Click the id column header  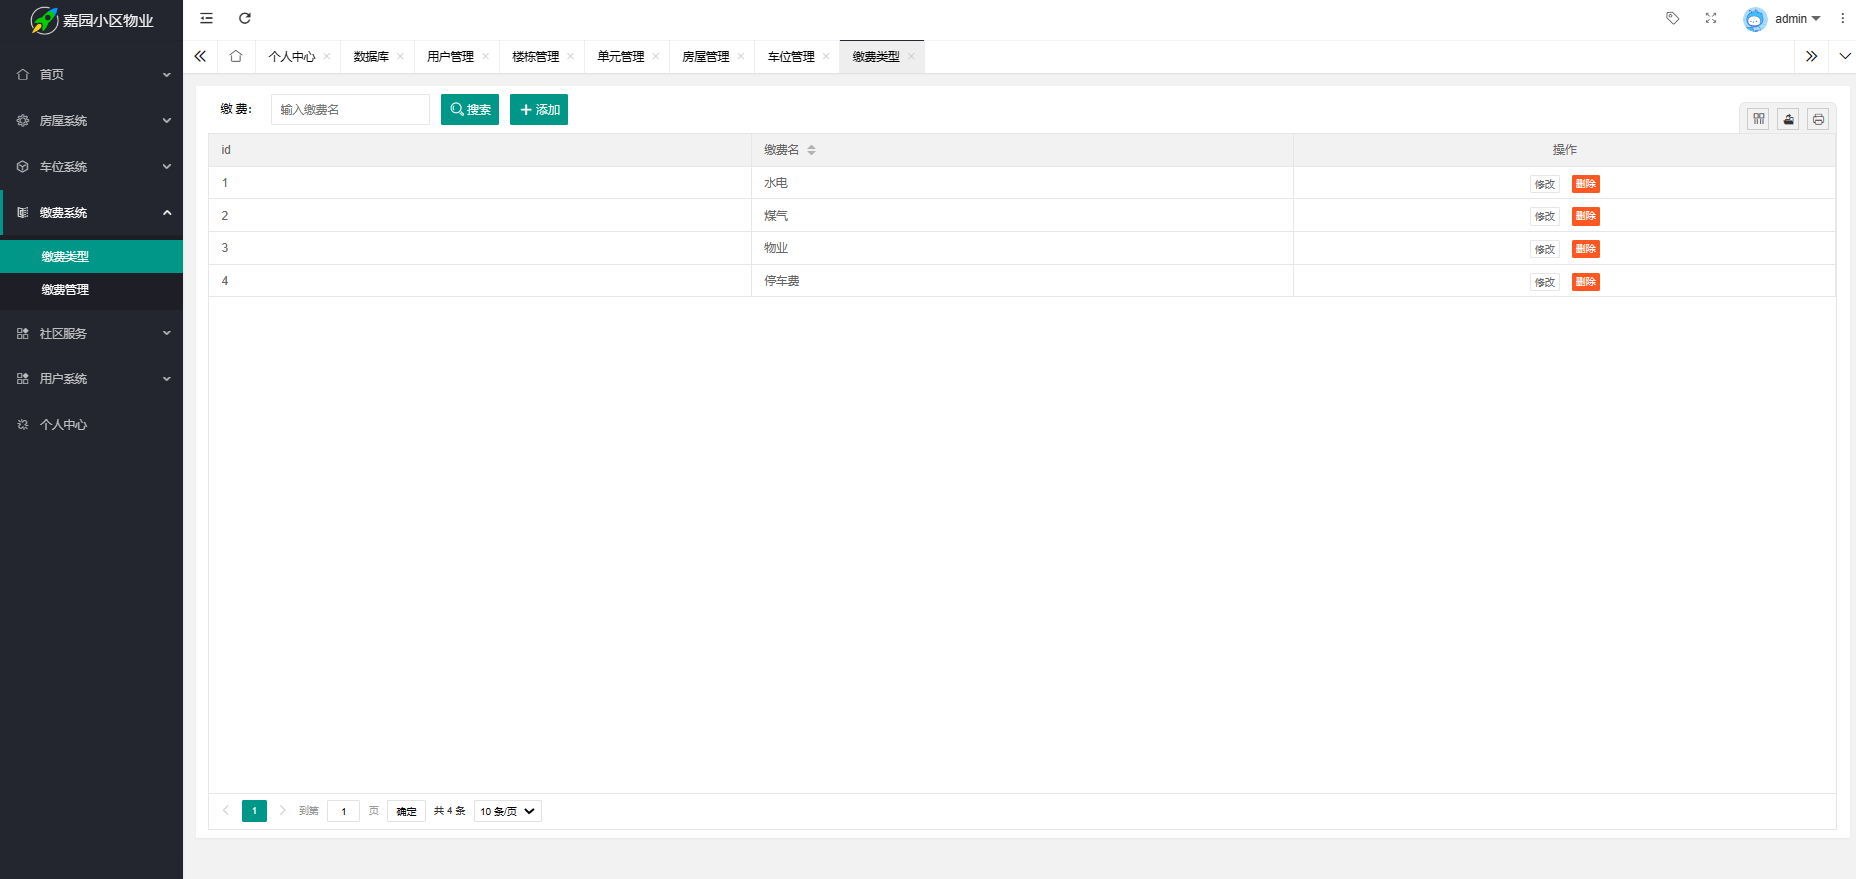pyautogui.click(x=480, y=150)
